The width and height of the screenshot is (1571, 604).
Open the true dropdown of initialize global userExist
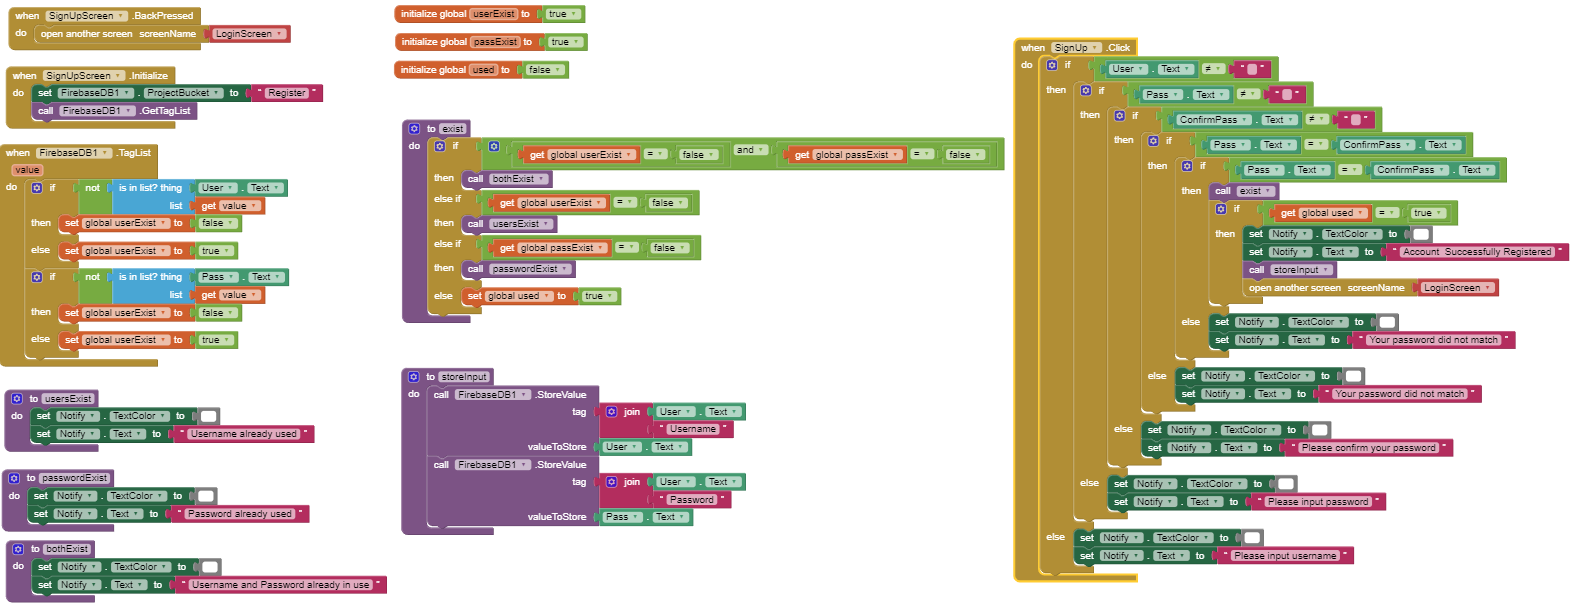(574, 14)
